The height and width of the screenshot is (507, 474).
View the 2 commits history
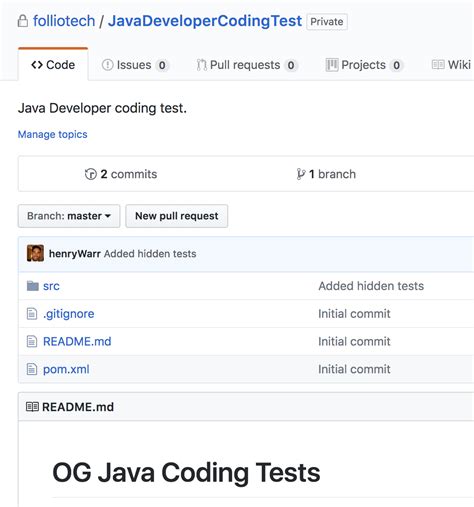121,174
